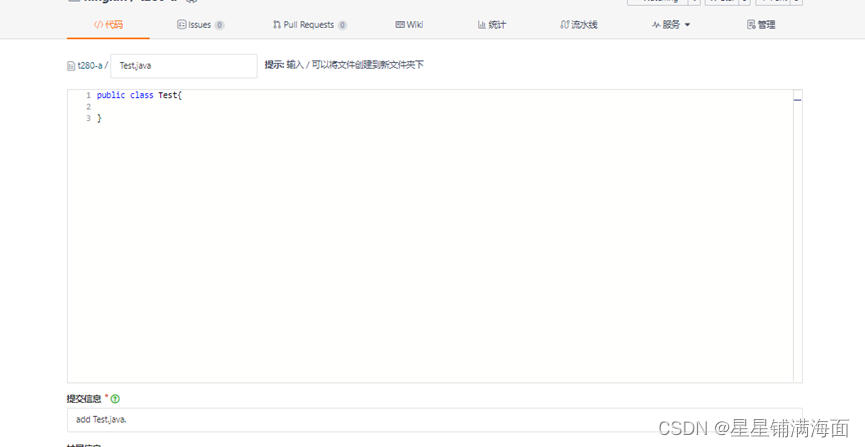Open the Pull Requests tab
This screenshot has width=865, height=447.
coord(309,25)
